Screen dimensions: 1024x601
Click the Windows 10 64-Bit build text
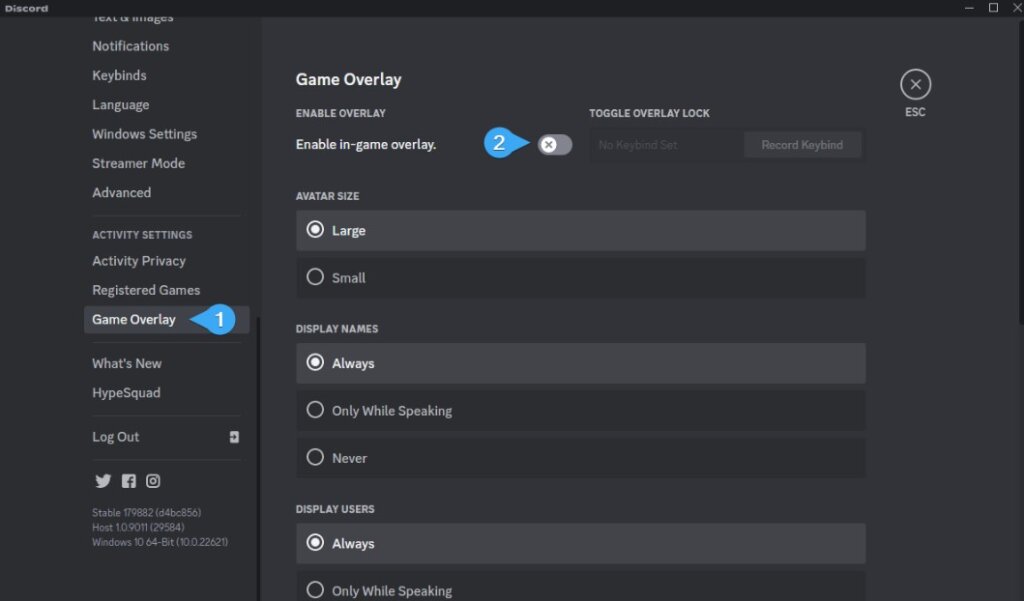(160, 542)
